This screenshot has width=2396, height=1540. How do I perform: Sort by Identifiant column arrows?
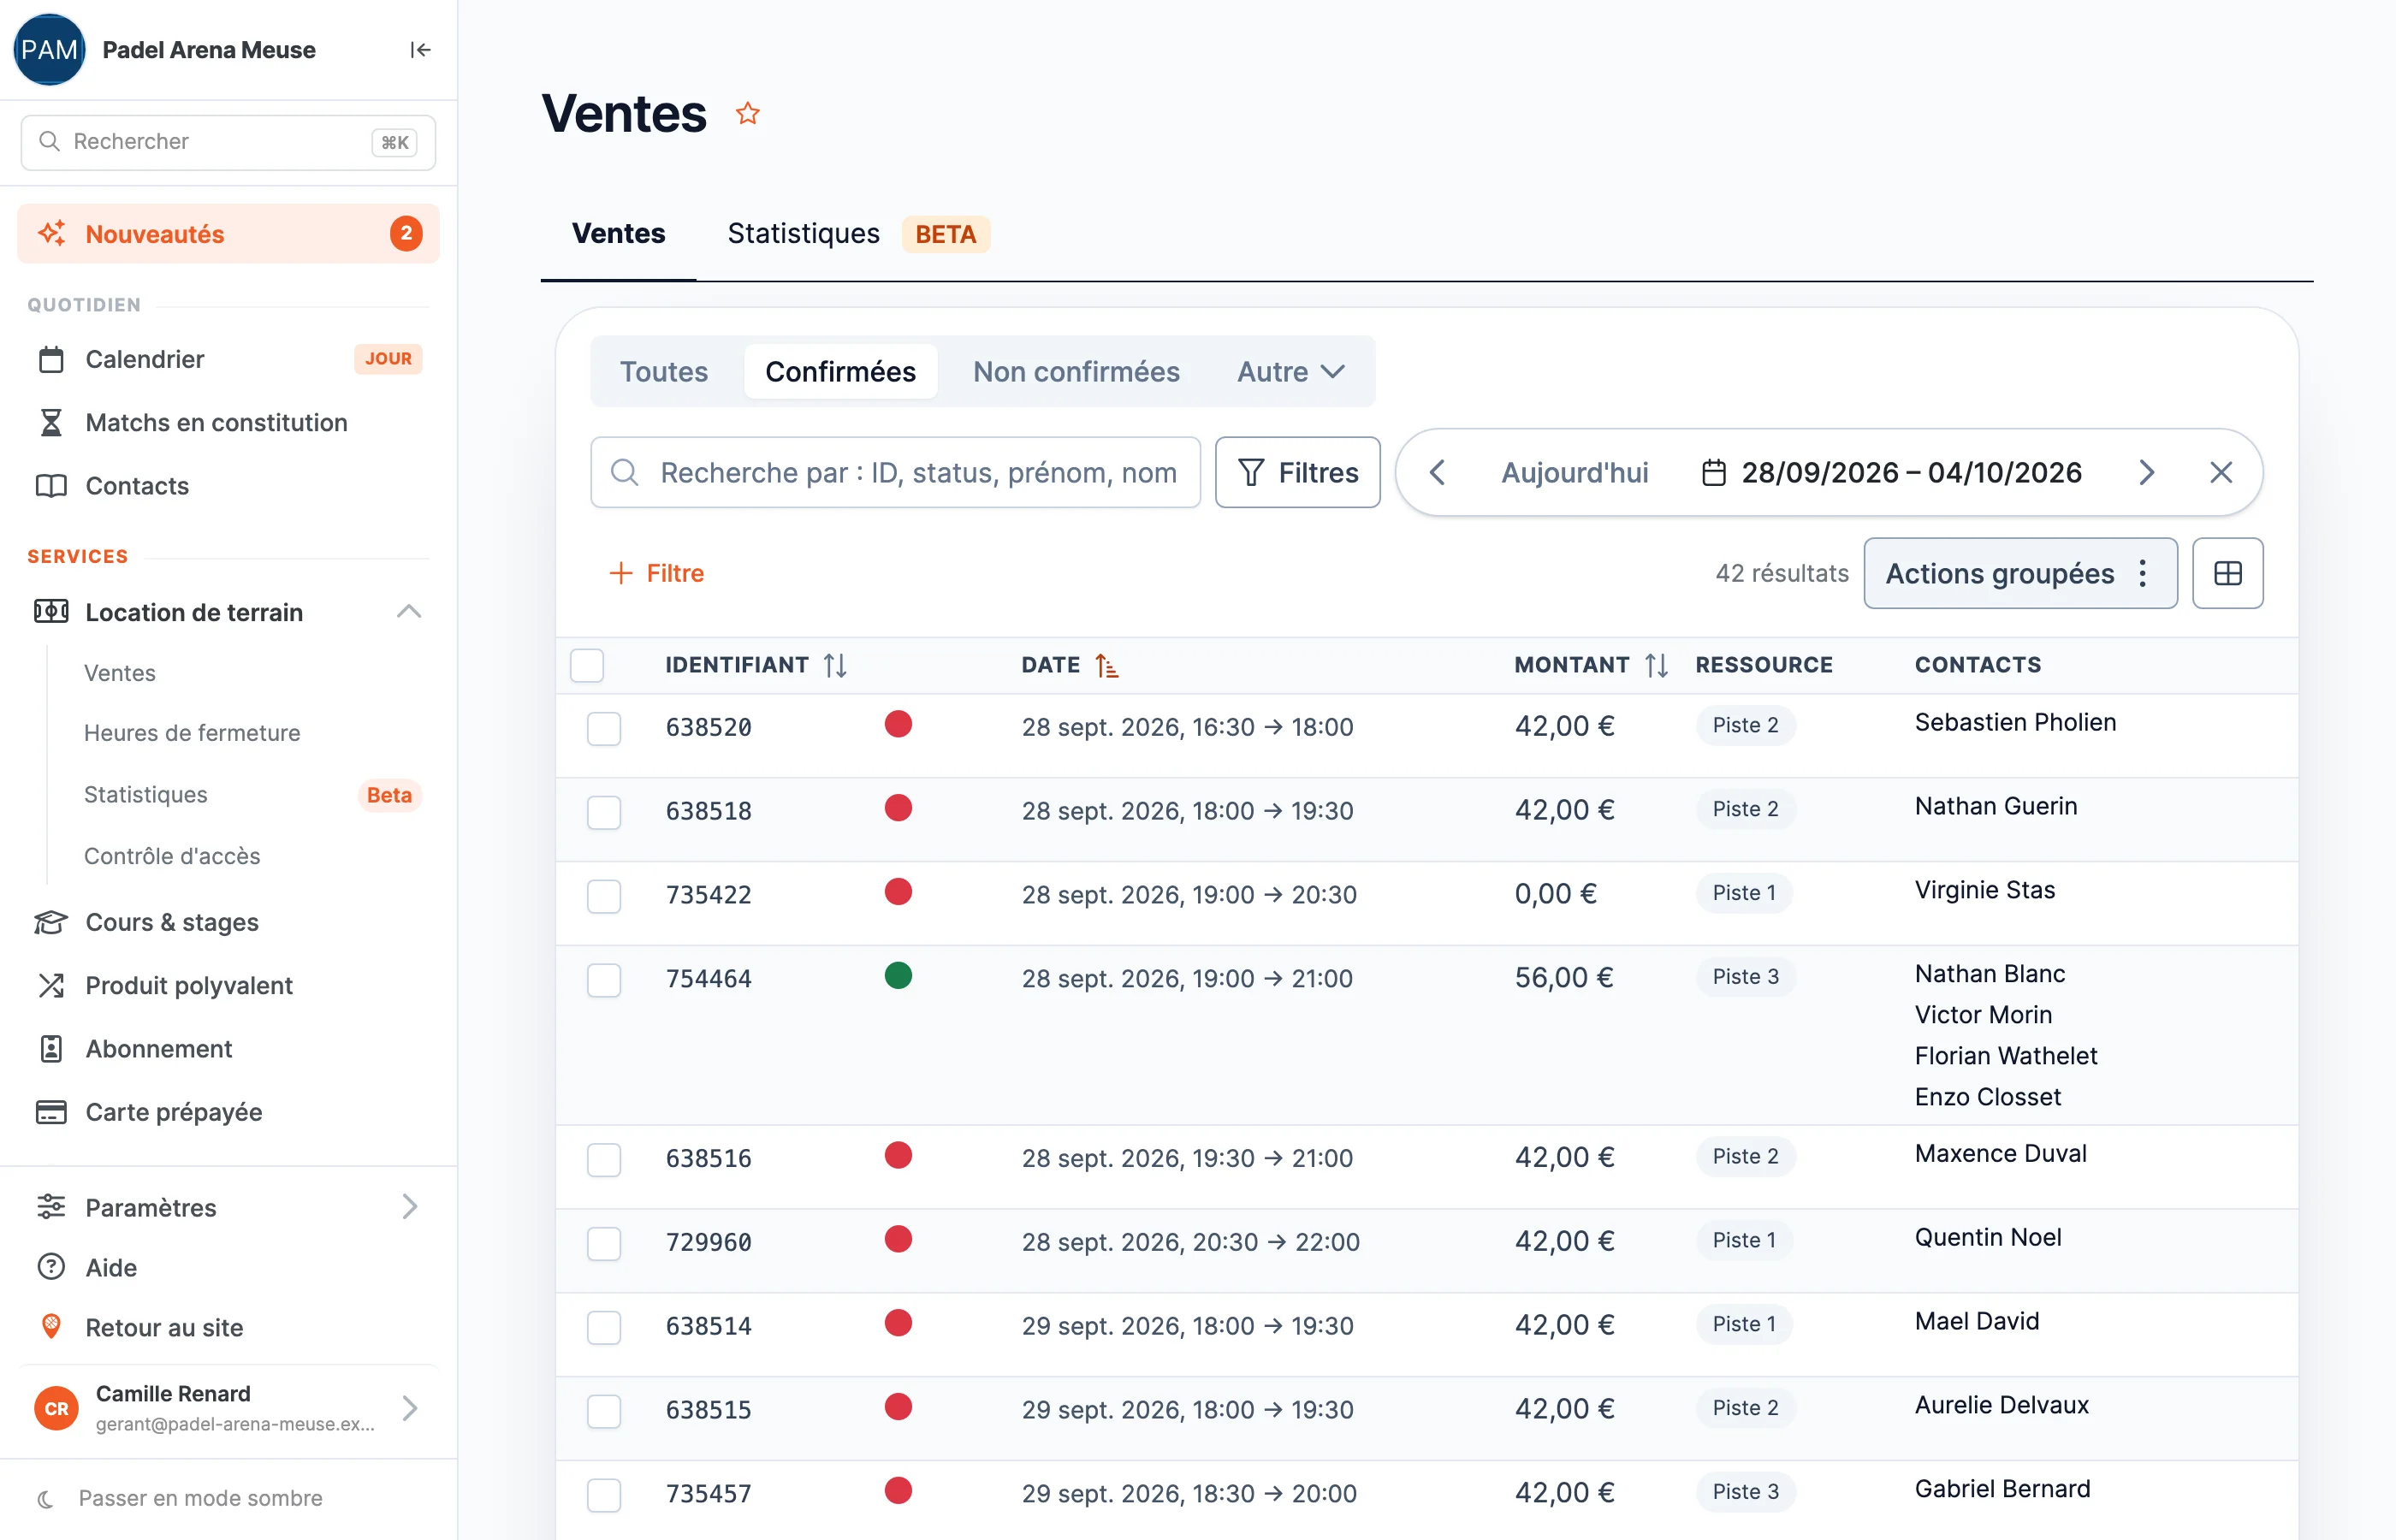[x=835, y=665]
